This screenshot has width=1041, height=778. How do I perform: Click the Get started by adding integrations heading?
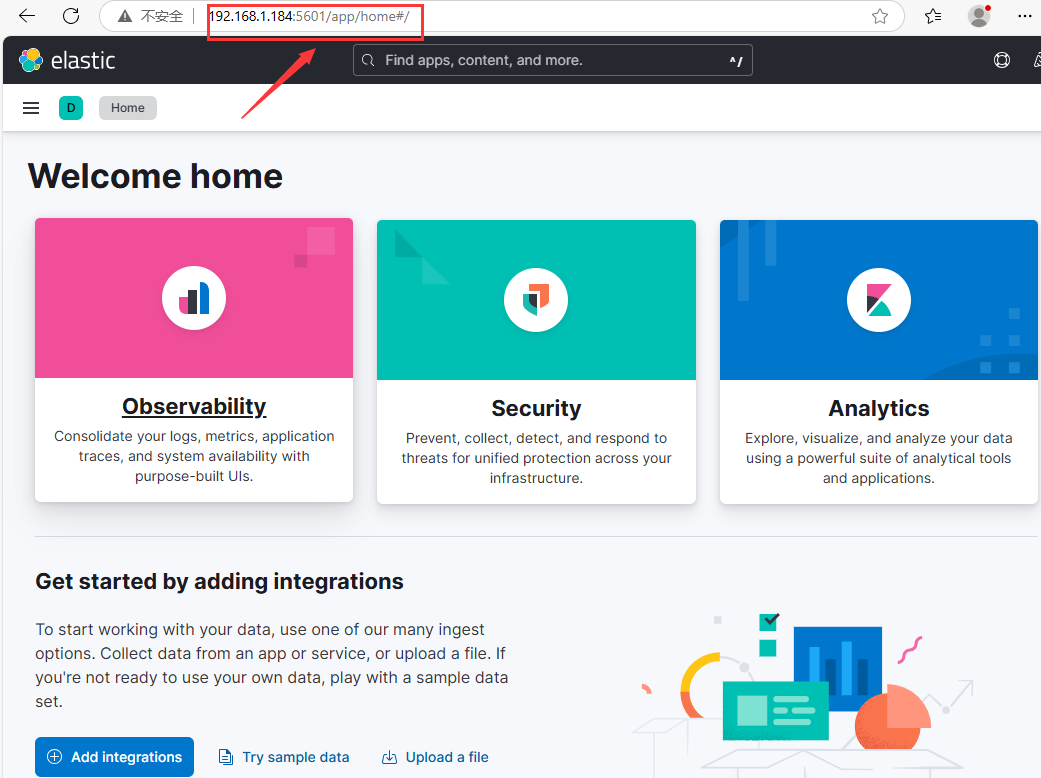click(x=219, y=582)
